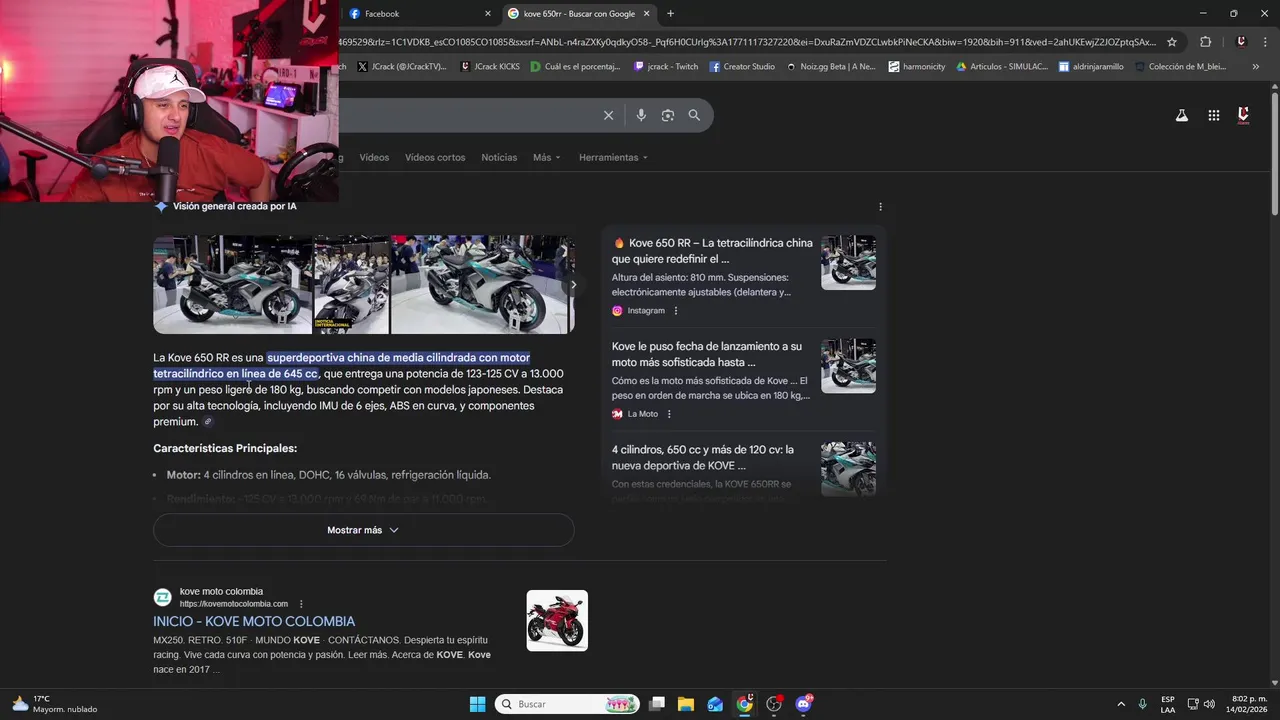1280x720 pixels.
Task: Open OBS Studio from taskbar
Action: tap(774, 704)
